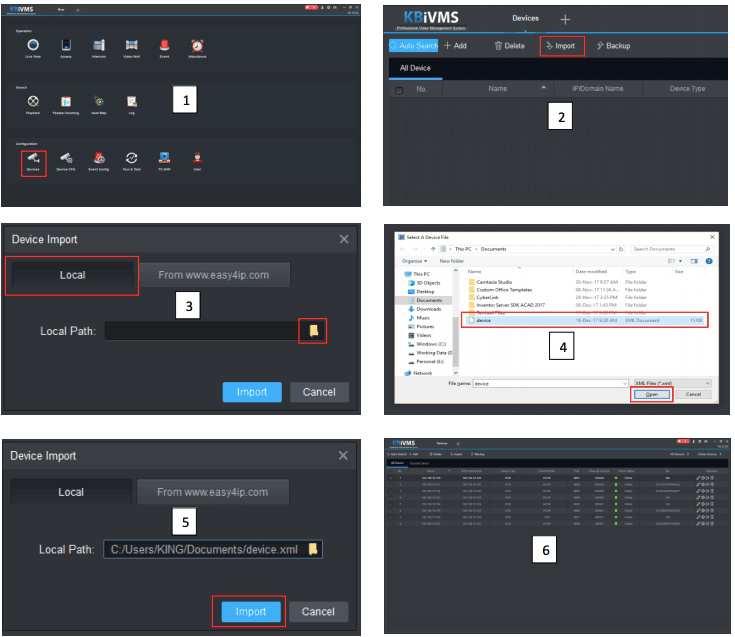The image size is (735, 637).
Task: Click Open in the file dialog
Action: tap(650, 395)
